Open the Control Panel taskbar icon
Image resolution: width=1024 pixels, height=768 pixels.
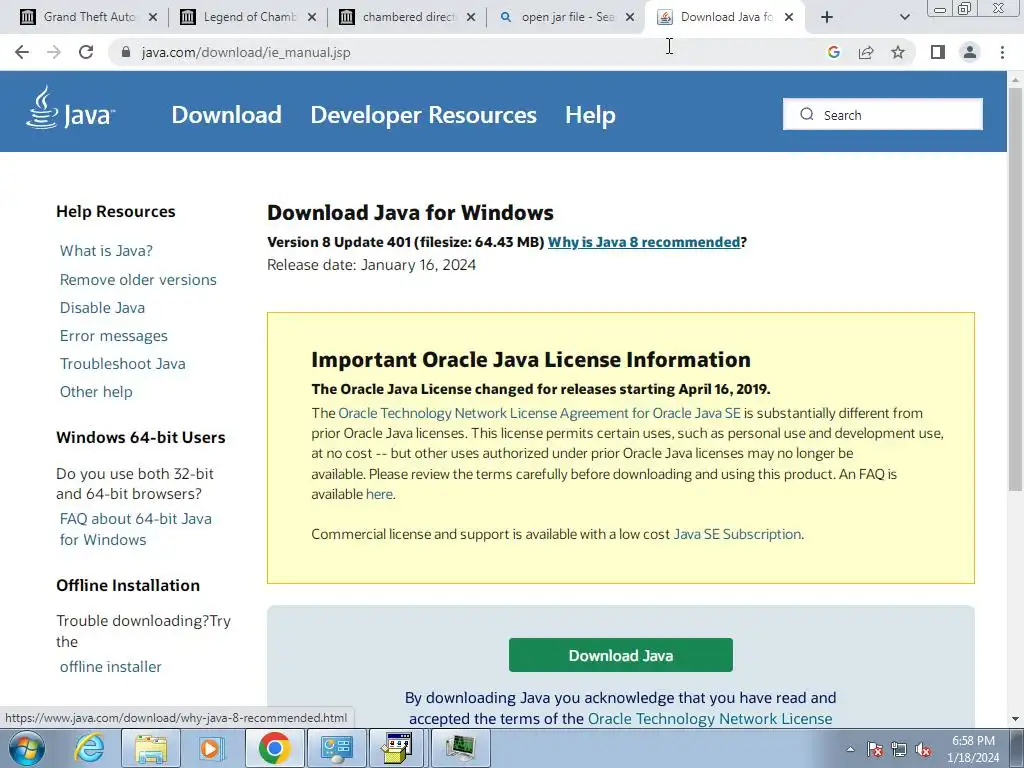[336, 748]
